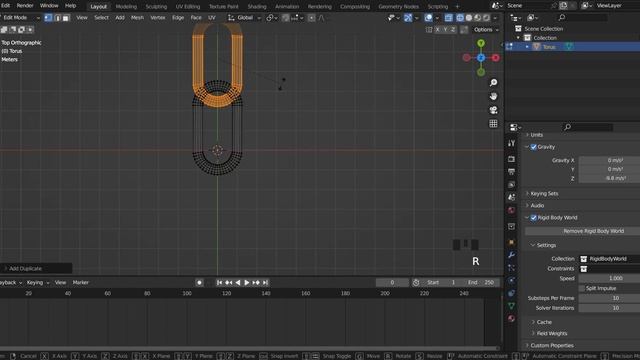This screenshot has width=640, height=360.
Task: Expand the Audio panel
Action: [x=537, y=205]
